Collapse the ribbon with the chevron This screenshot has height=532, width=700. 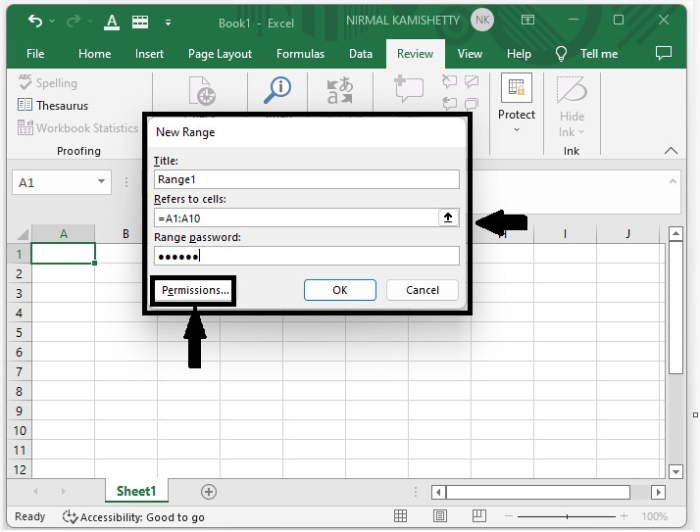point(671,150)
